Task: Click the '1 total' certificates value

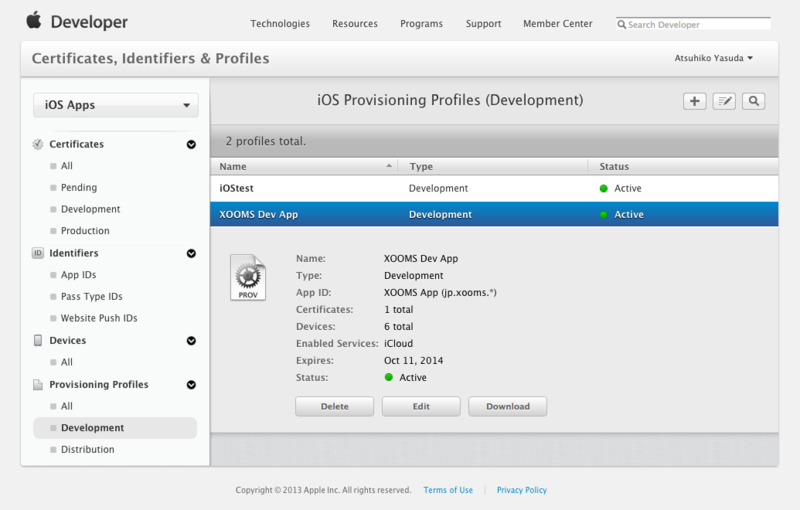Action: pos(398,310)
